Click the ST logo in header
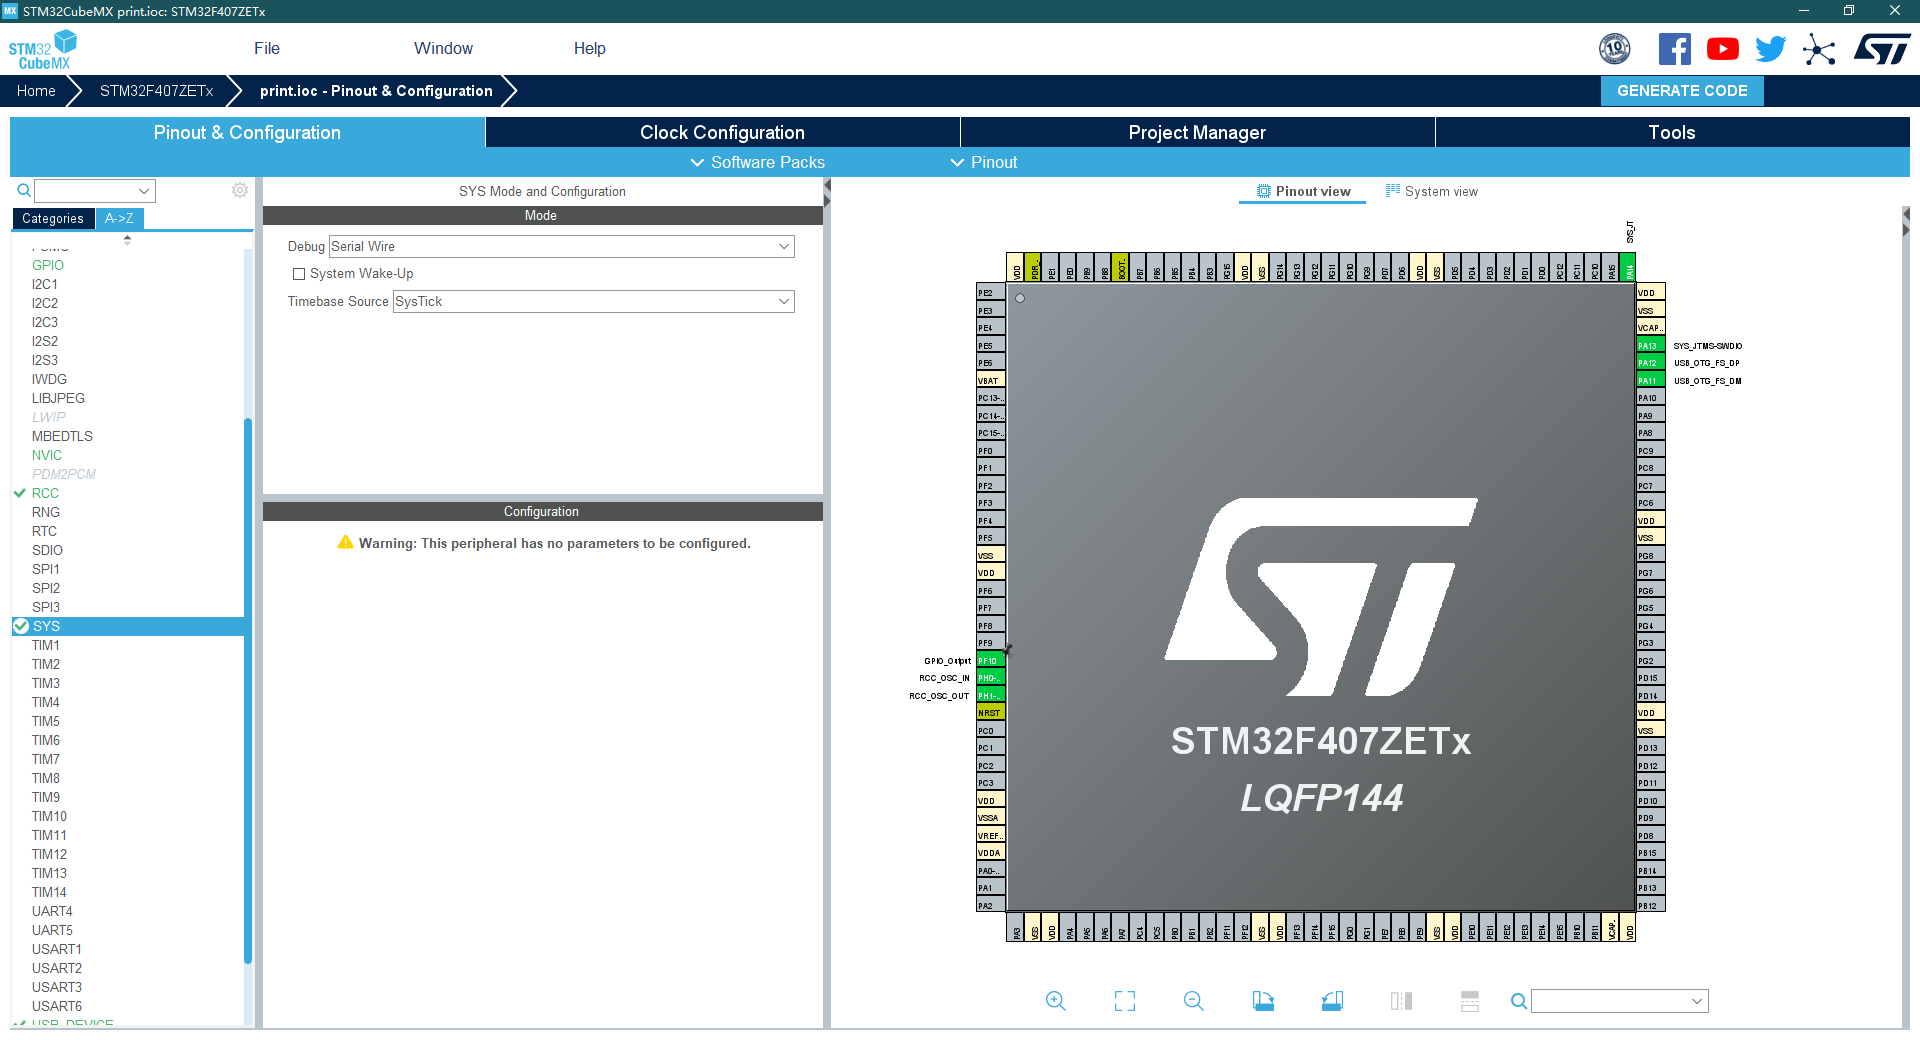Screen dimensions: 1920x1040 1882,49
